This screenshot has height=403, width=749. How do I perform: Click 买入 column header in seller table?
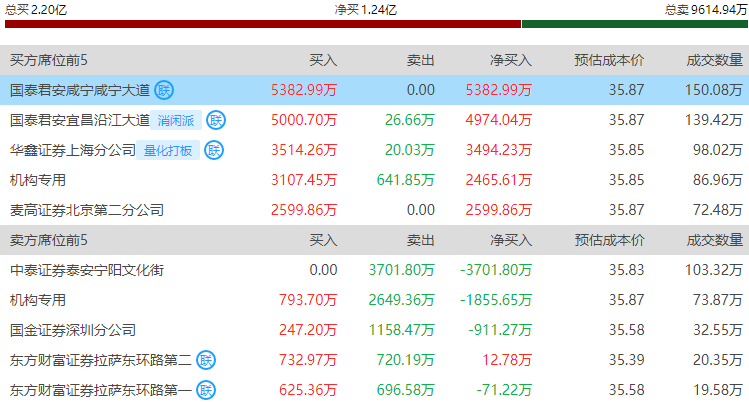pyautogui.click(x=323, y=240)
